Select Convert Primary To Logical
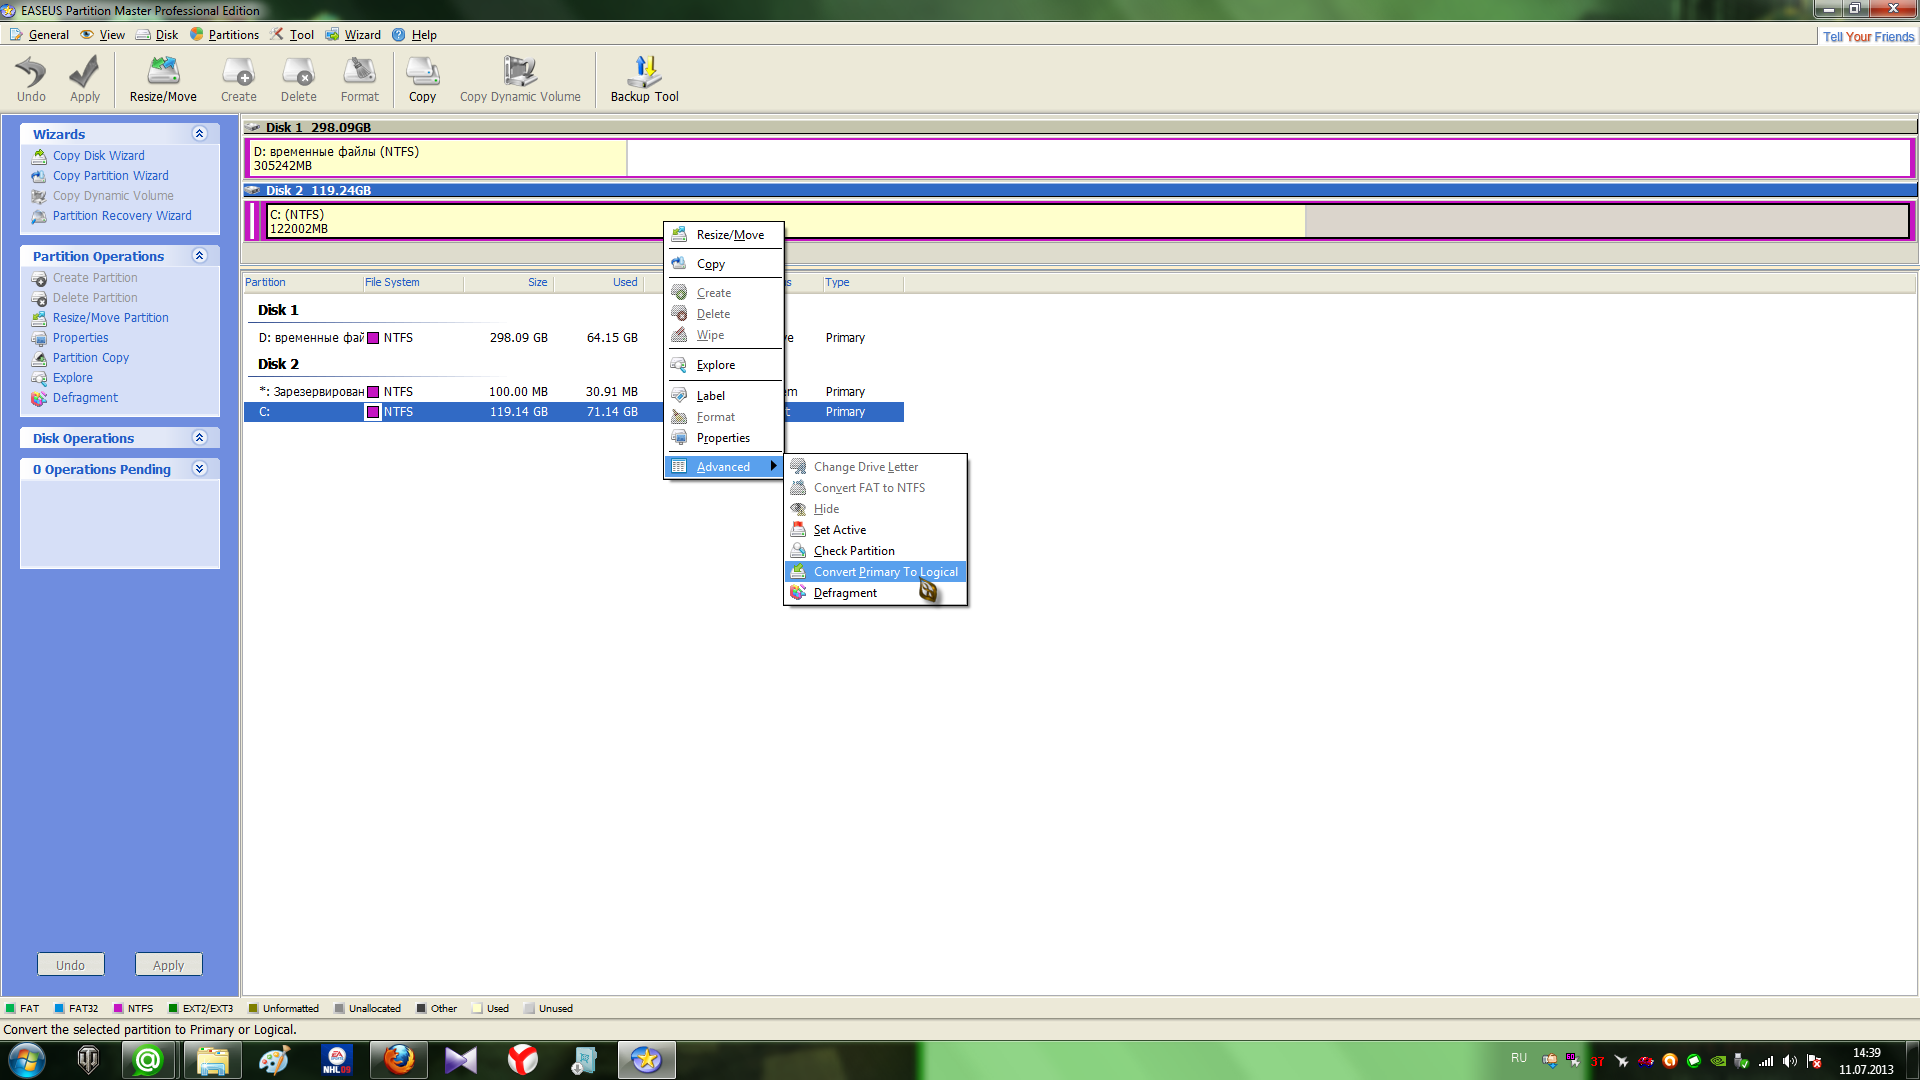The image size is (1920, 1080). (x=875, y=572)
